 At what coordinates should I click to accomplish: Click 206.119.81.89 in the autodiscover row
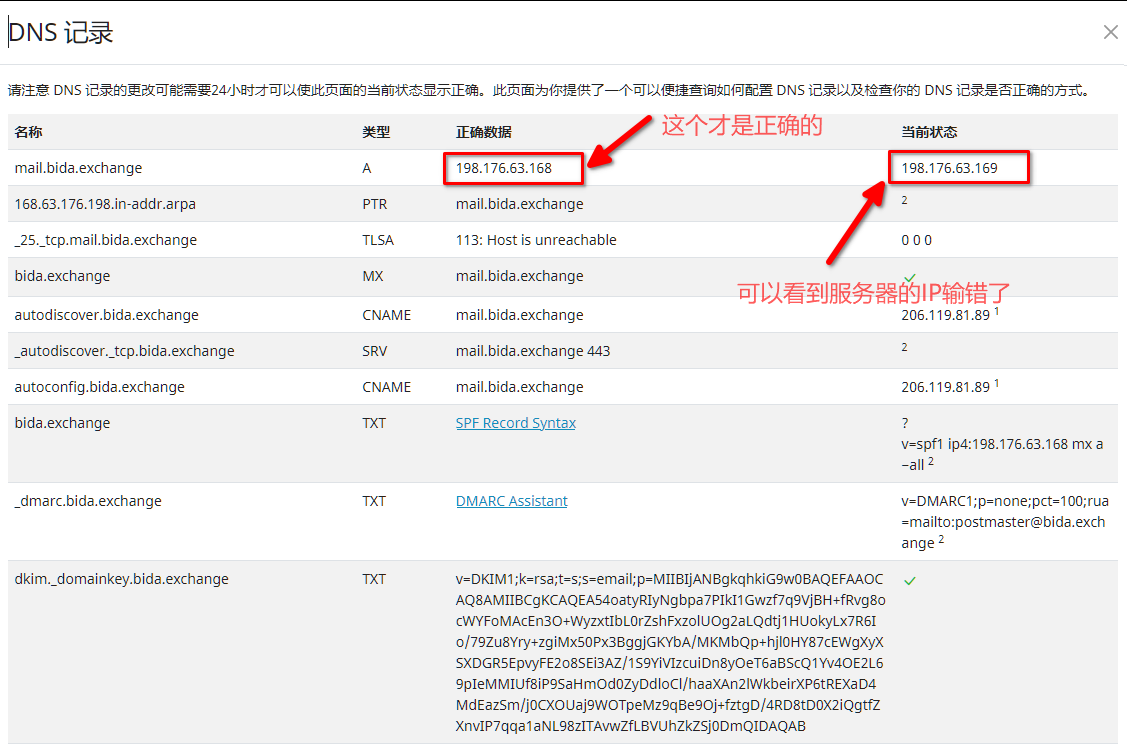[x=945, y=315]
